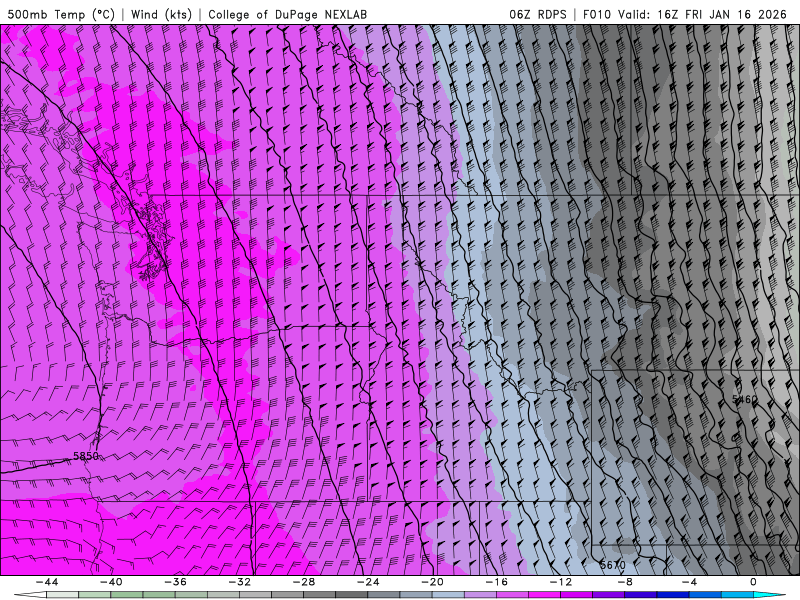Click the 5670 height contour label
Screen dimensions: 800x600
(612, 565)
